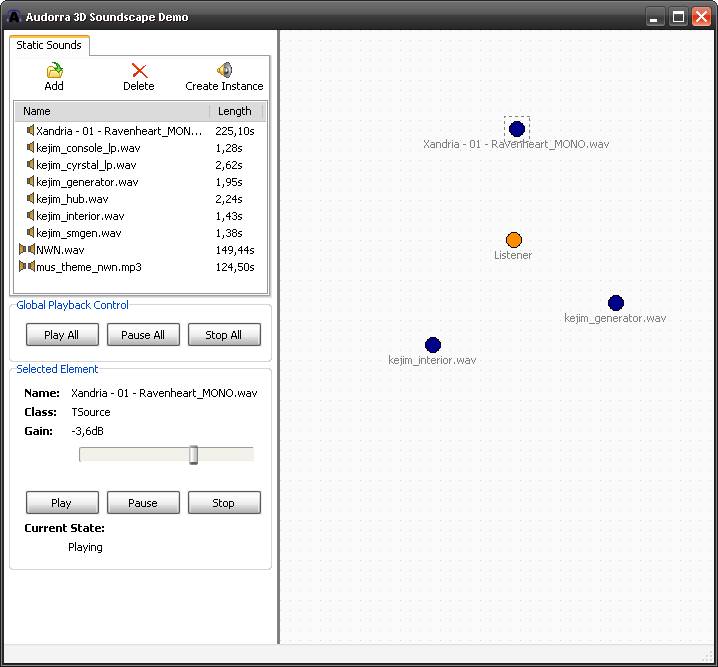
Task: Select the kejim_interior.wav source dot
Action: [432, 345]
